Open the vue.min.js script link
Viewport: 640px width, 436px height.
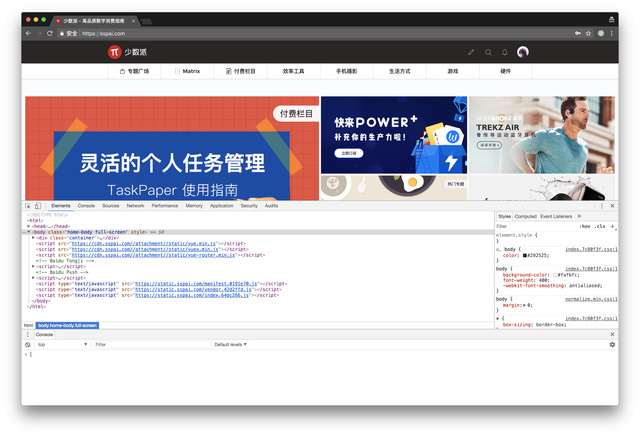(x=144, y=243)
